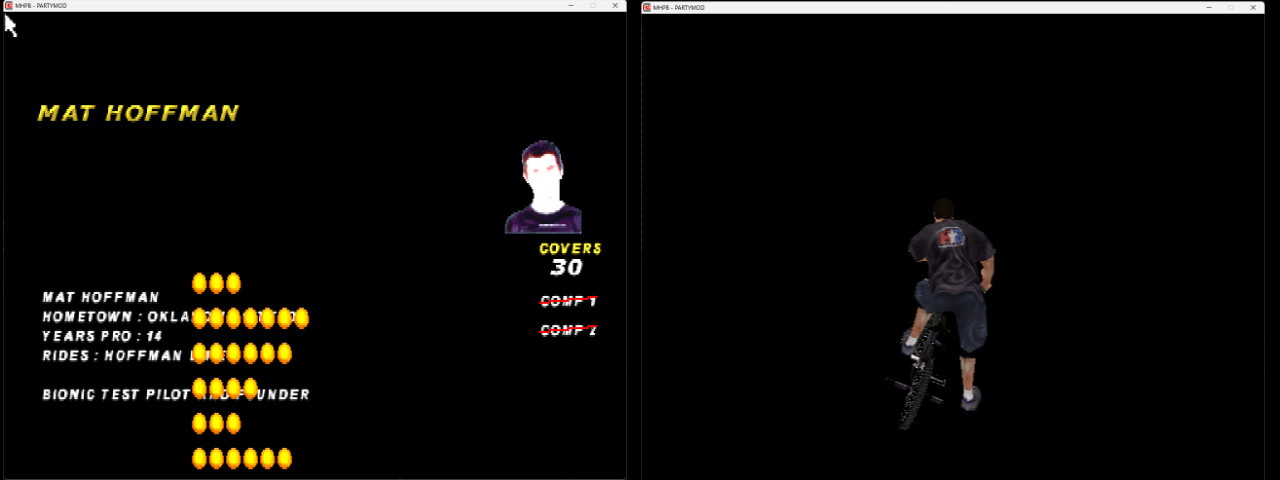The height and width of the screenshot is (480, 1280).
Task: Click the left window's MHPB - PARTYMOD title
Action: click(x=41, y=6)
